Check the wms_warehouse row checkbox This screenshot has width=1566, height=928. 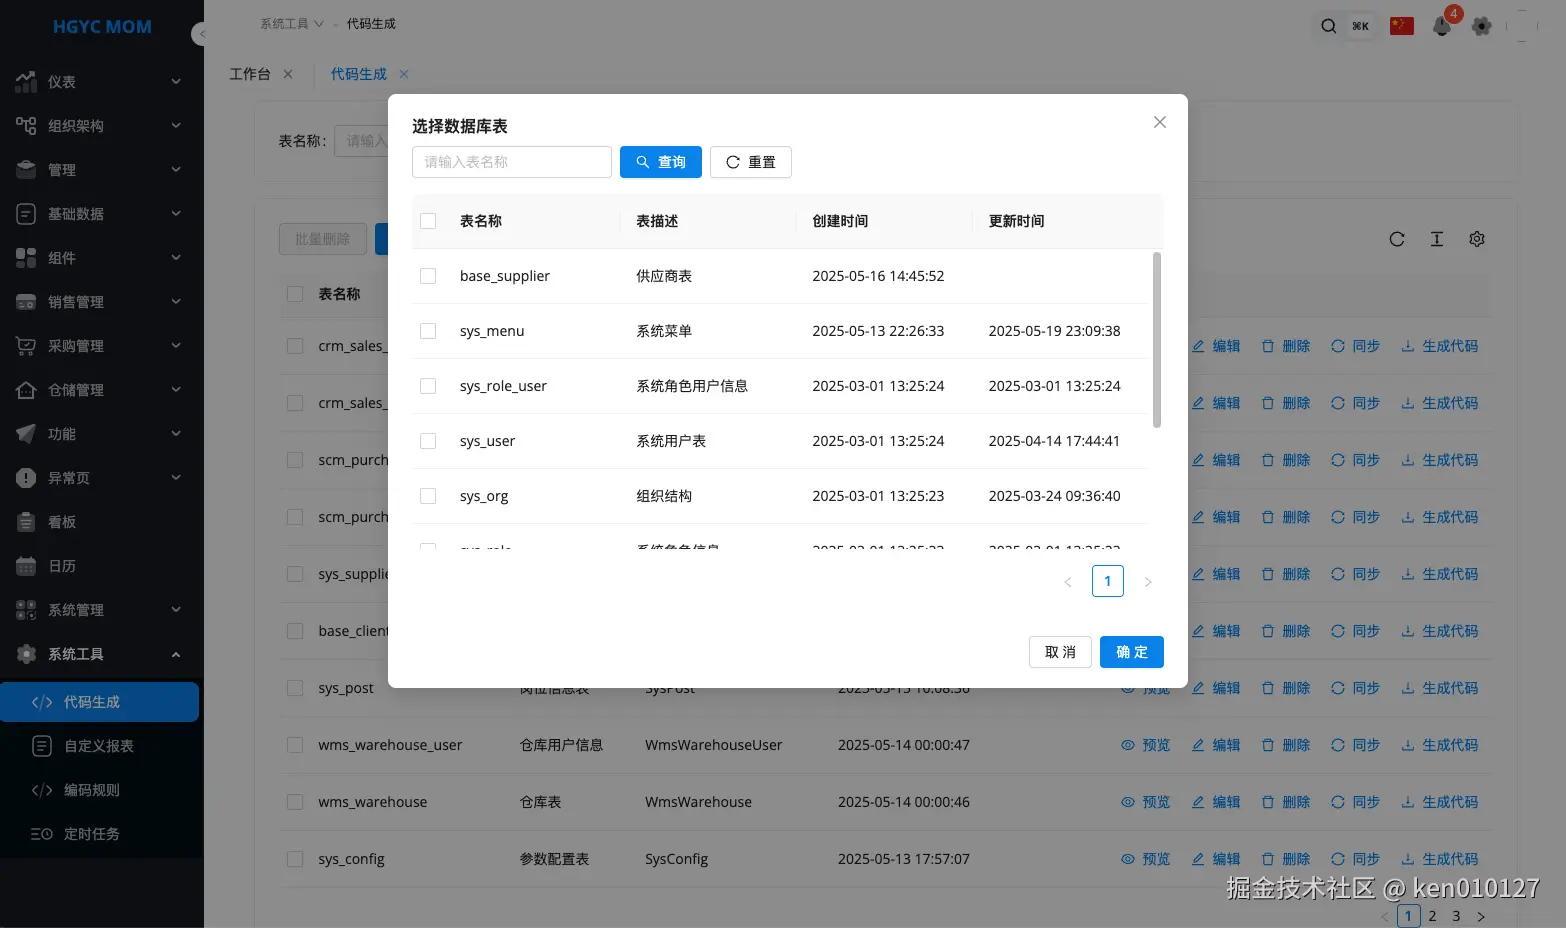[295, 802]
